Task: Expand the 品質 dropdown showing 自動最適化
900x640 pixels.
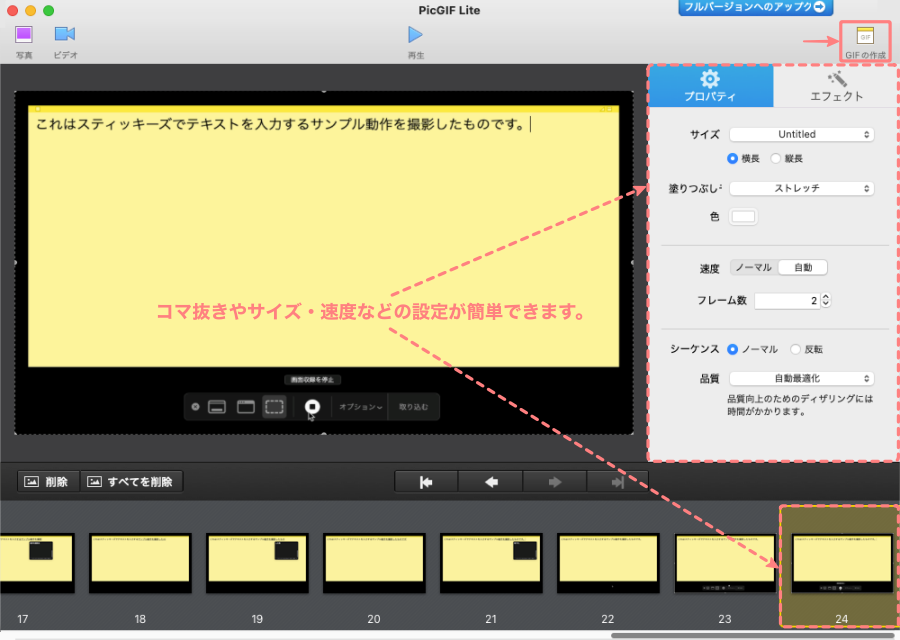Action: click(x=801, y=378)
